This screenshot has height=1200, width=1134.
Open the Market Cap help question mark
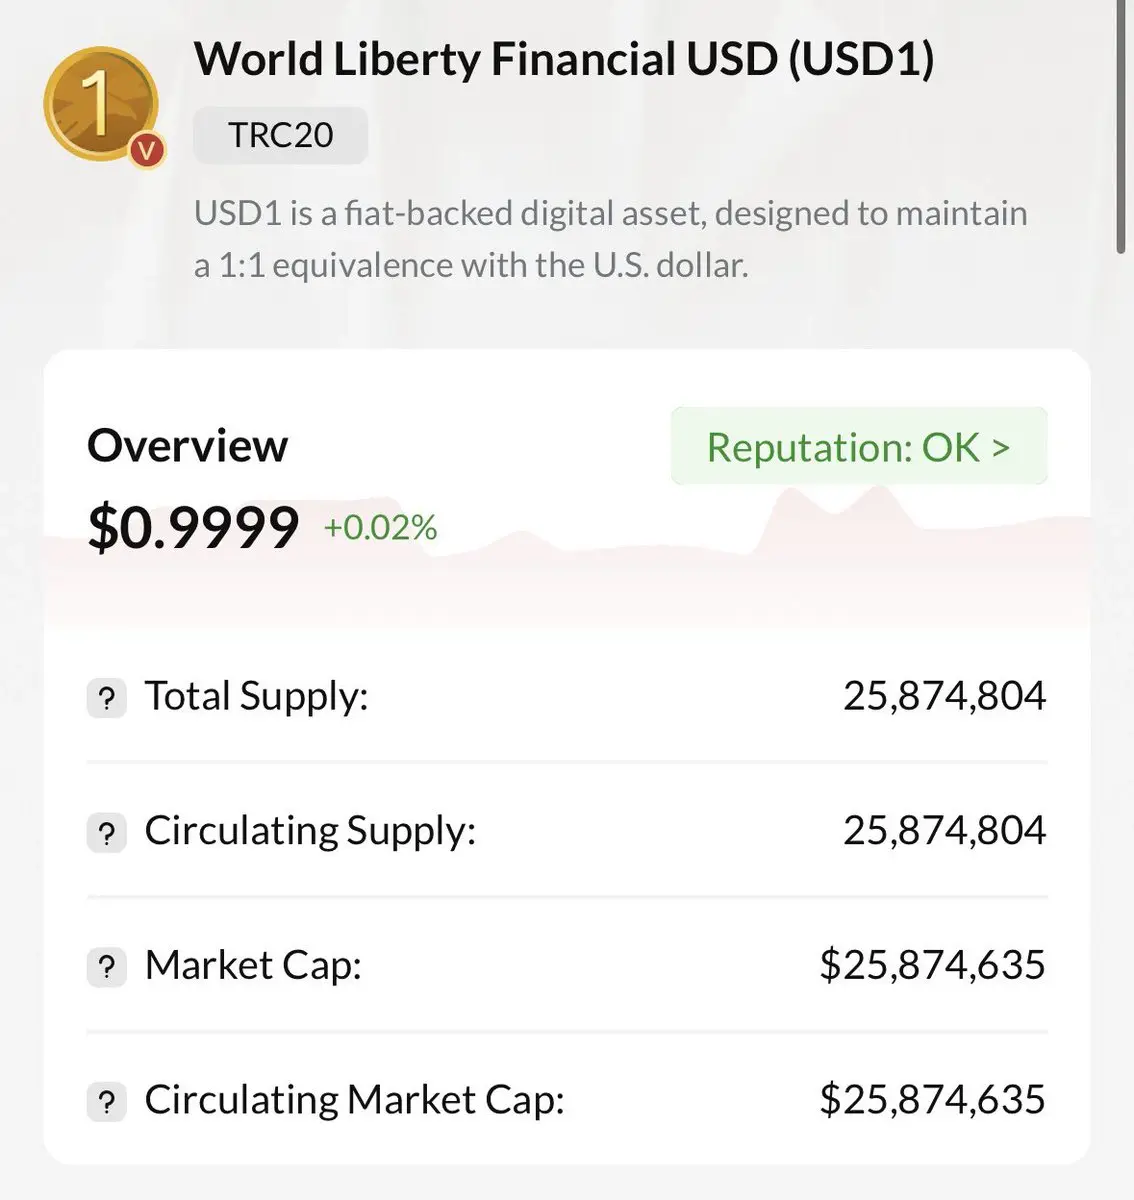click(x=107, y=967)
